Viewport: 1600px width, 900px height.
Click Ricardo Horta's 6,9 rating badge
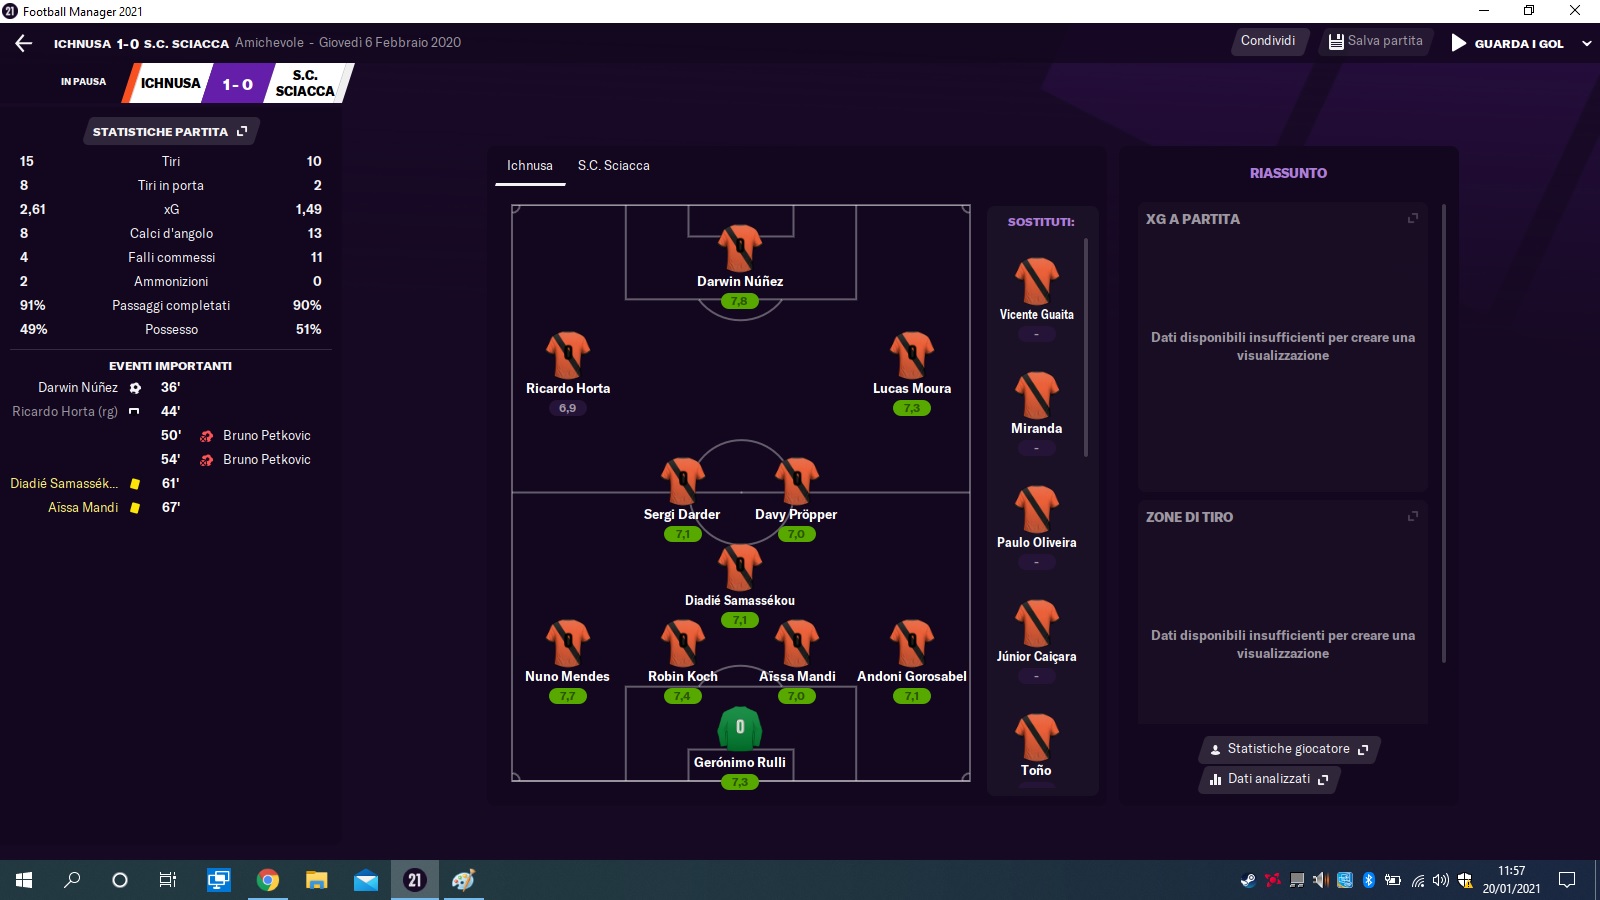pos(567,408)
